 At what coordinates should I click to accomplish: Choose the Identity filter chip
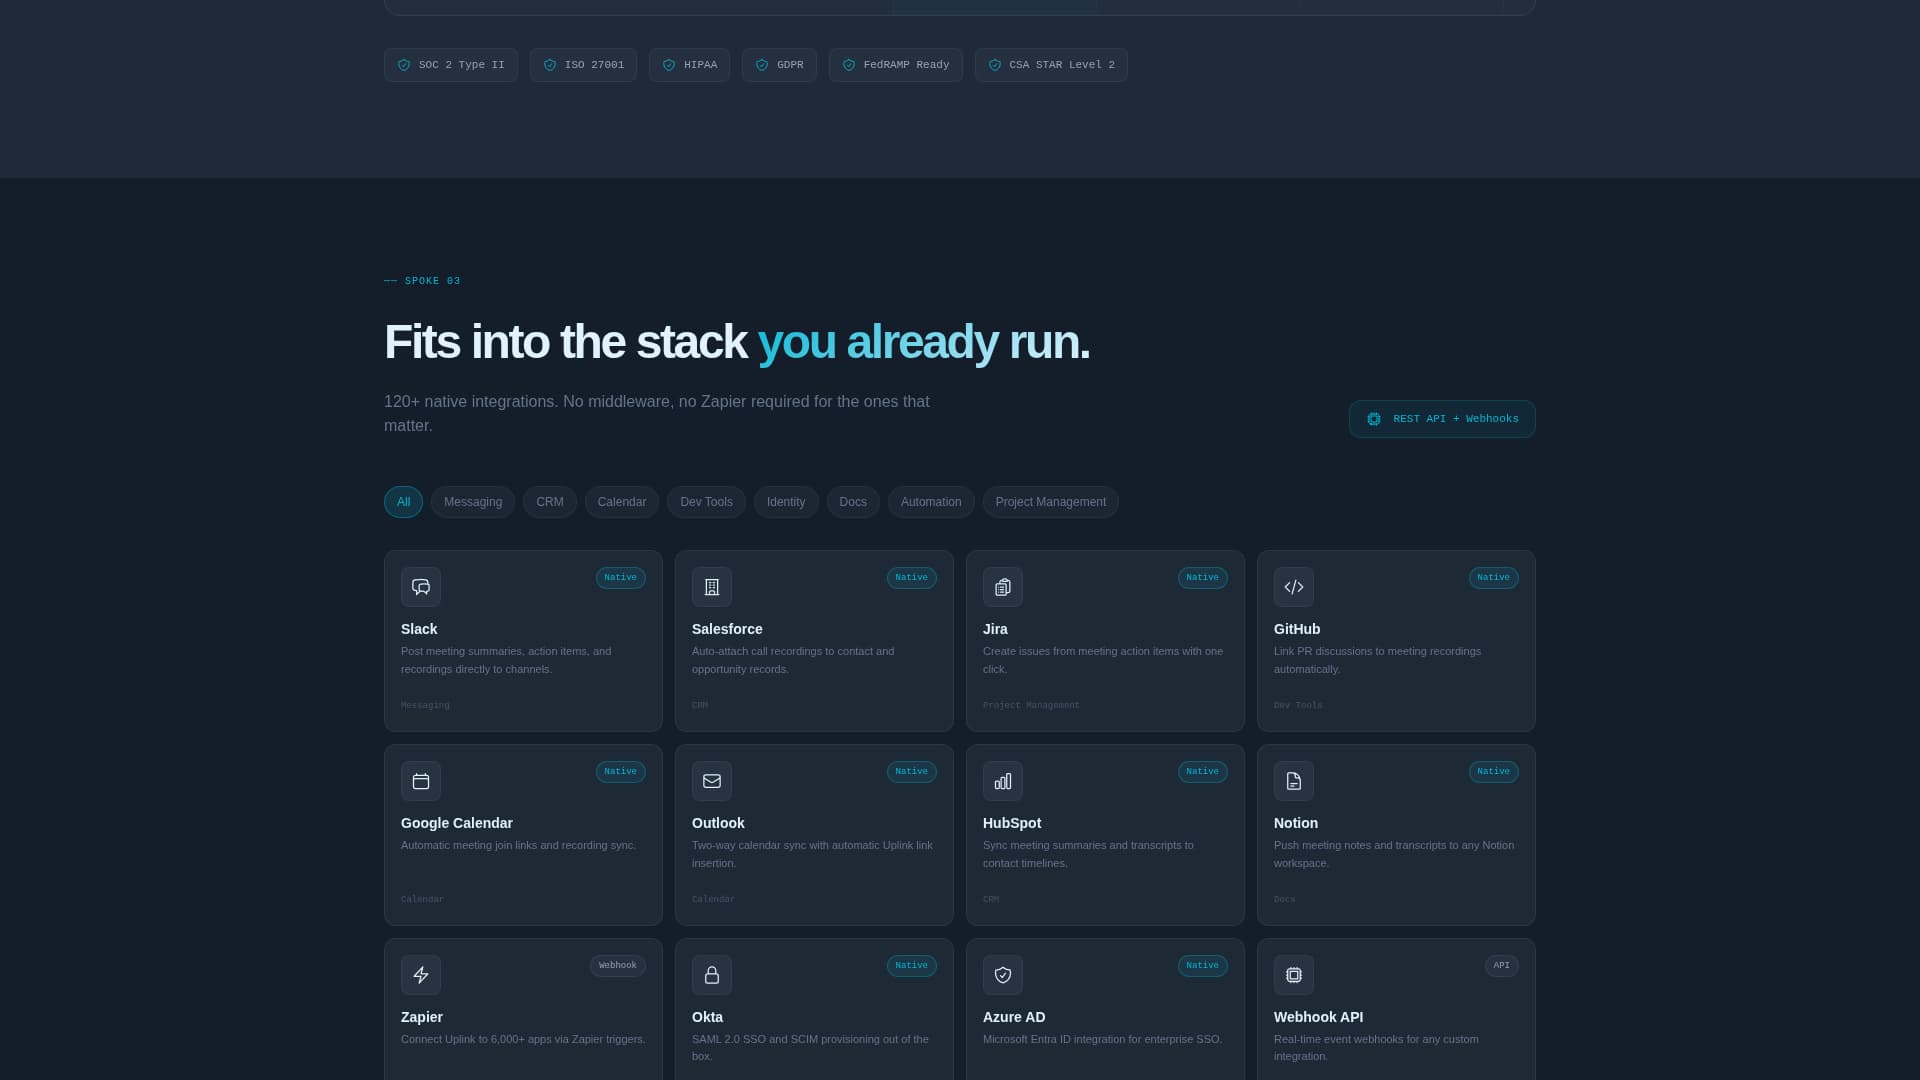click(786, 502)
